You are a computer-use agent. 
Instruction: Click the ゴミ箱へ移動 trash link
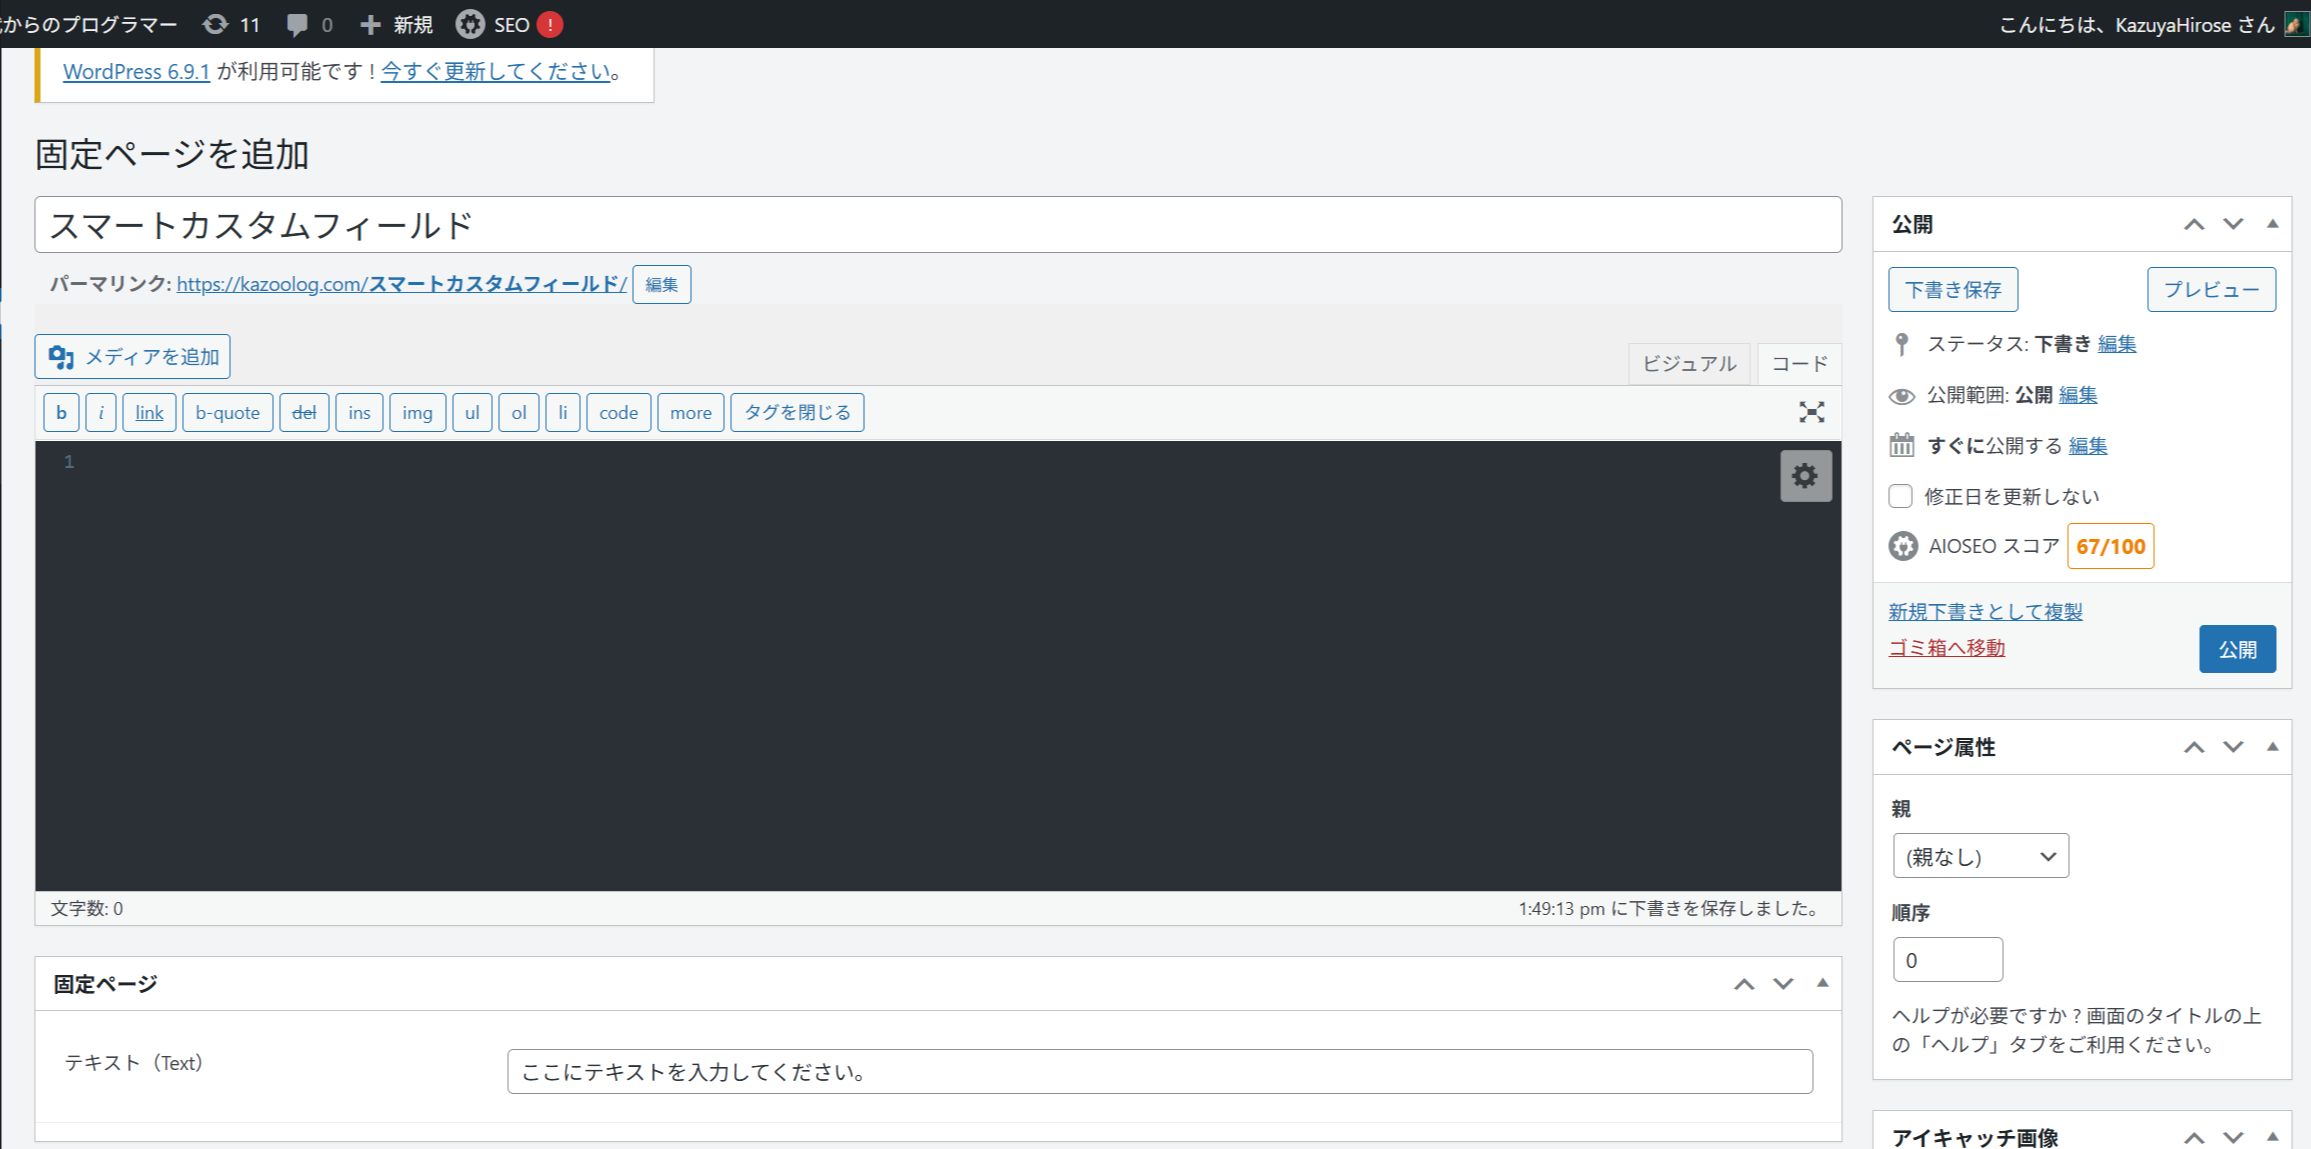pyautogui.click(x=1946, y=648)
